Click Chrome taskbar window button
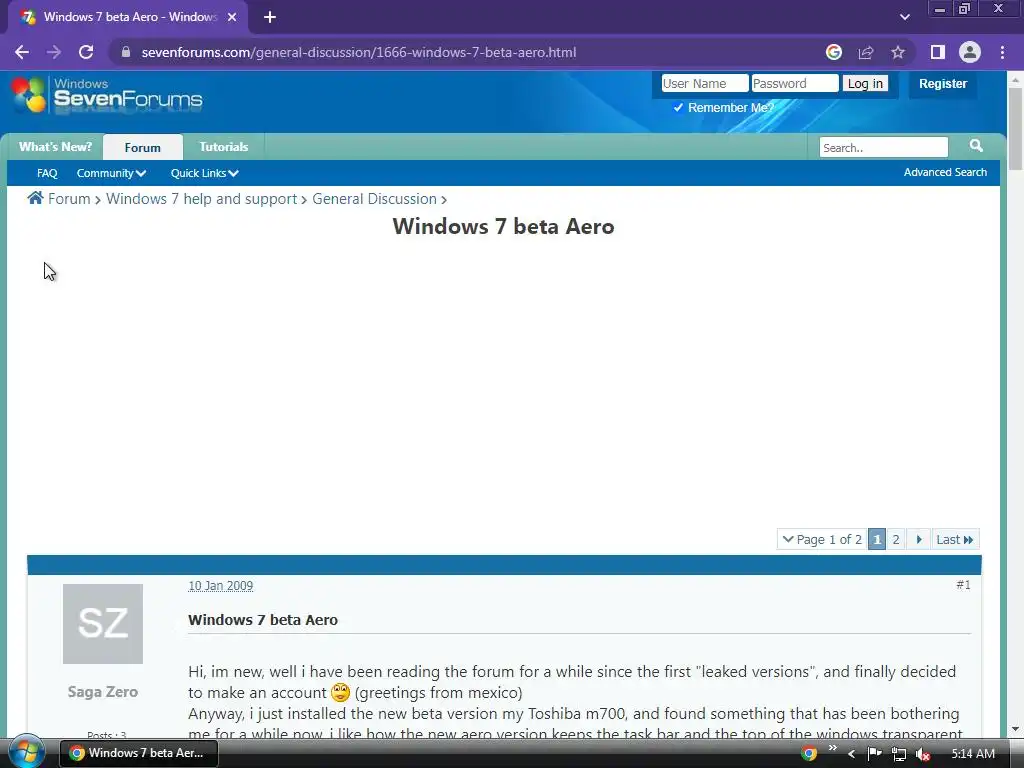This screenshot has height=768, width=1024. (138, 753)
